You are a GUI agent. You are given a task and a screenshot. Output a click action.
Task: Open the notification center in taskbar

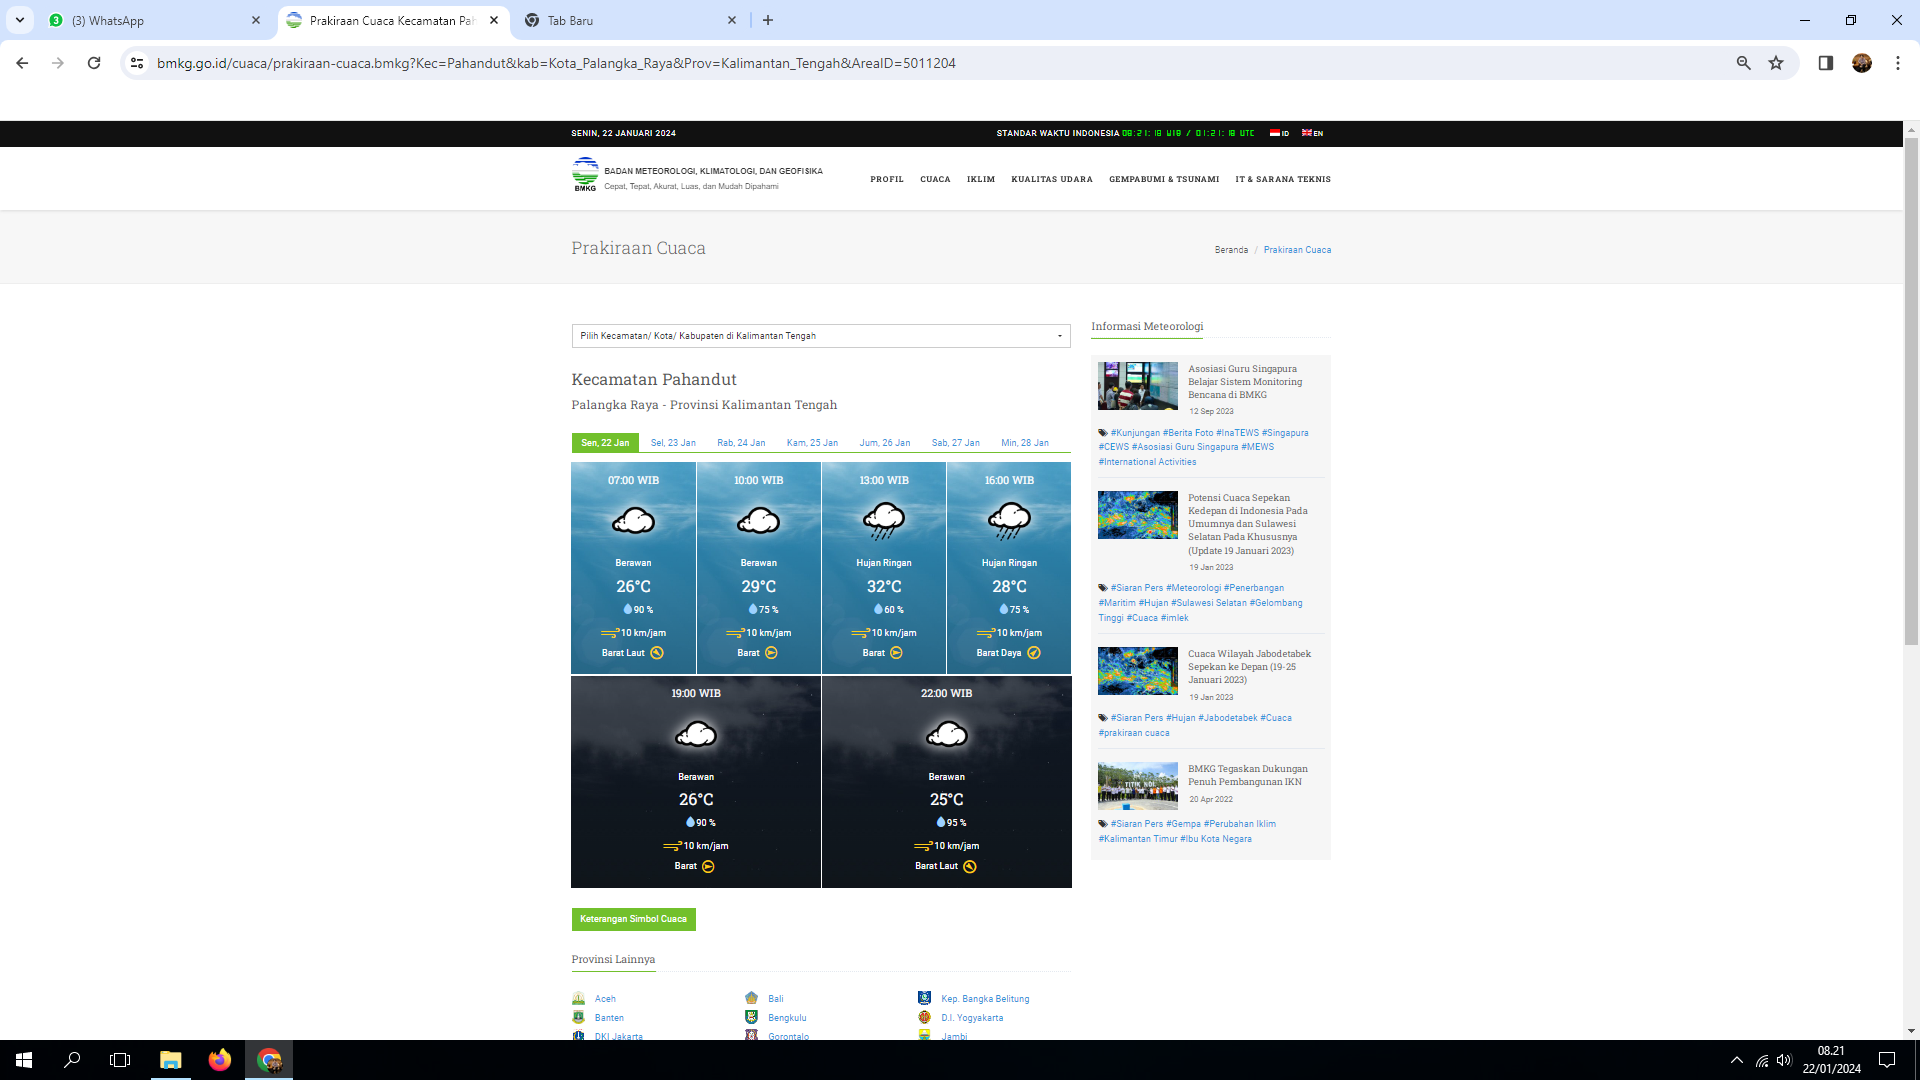1887,1060
